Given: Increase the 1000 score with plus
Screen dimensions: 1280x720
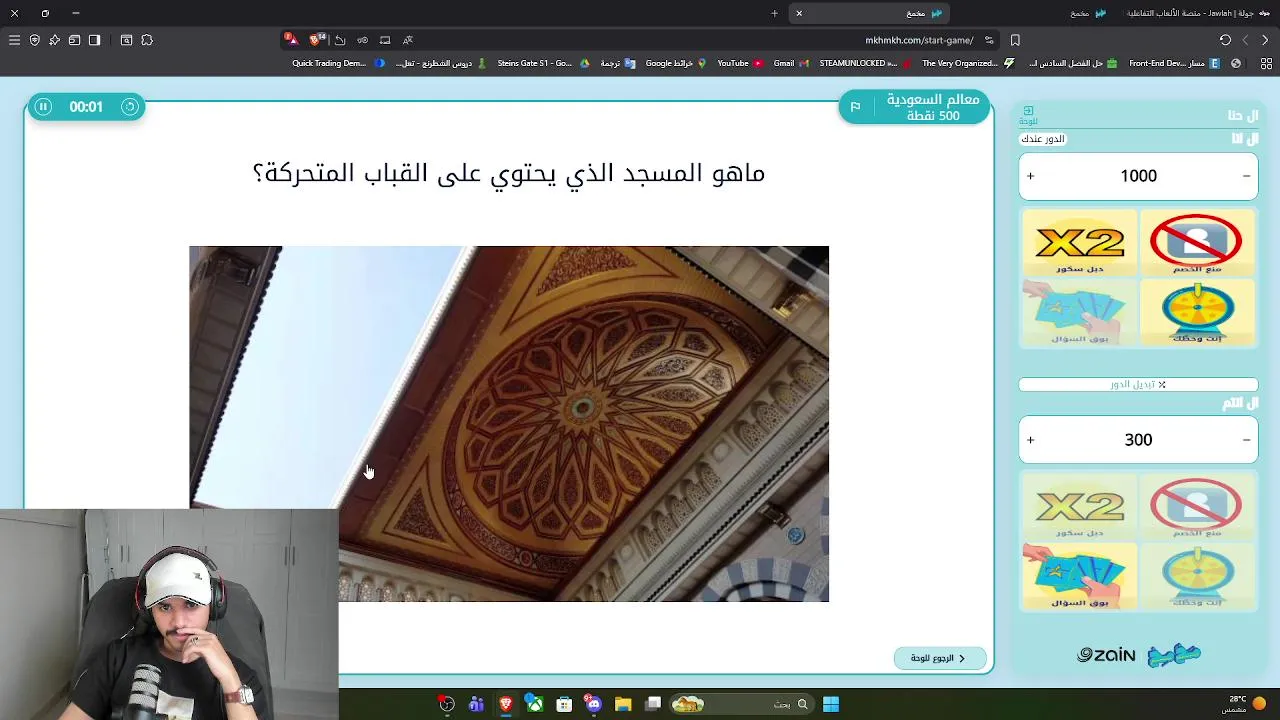Looking at the screenshot, I should pyautogui.click(x=1030, y=176).
